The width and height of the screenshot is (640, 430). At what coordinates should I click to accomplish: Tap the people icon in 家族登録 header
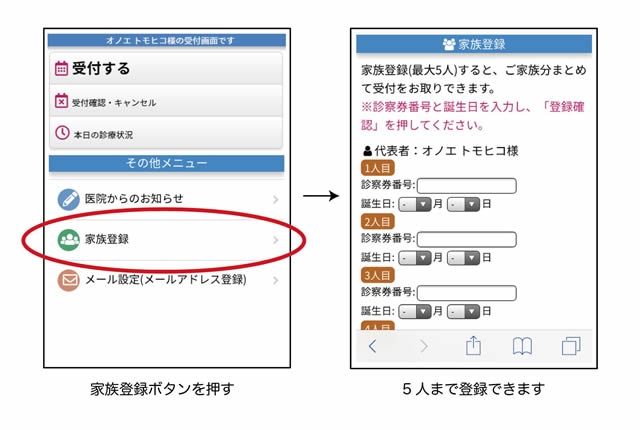tap(449, 44)
